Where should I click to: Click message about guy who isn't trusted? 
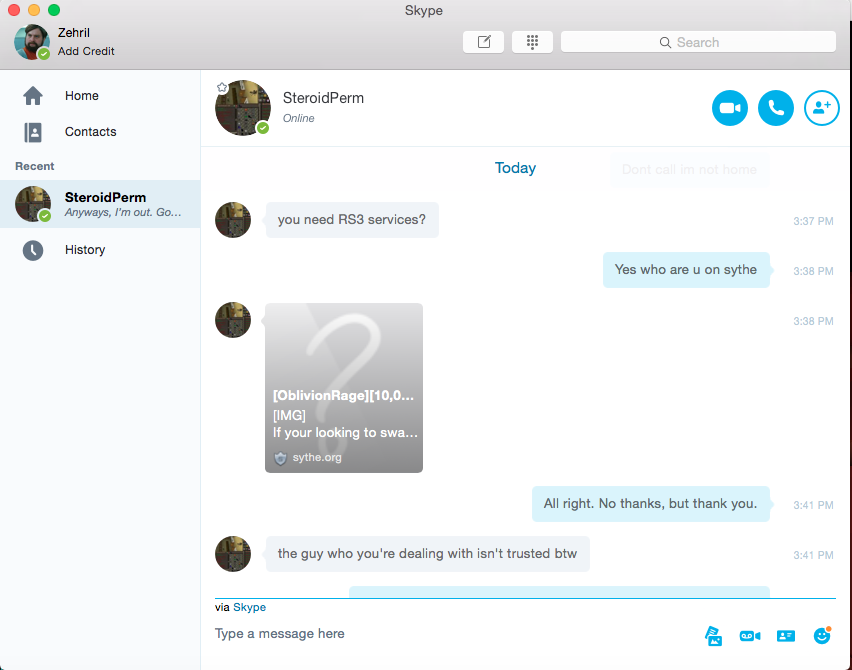[x=427, y=554]
